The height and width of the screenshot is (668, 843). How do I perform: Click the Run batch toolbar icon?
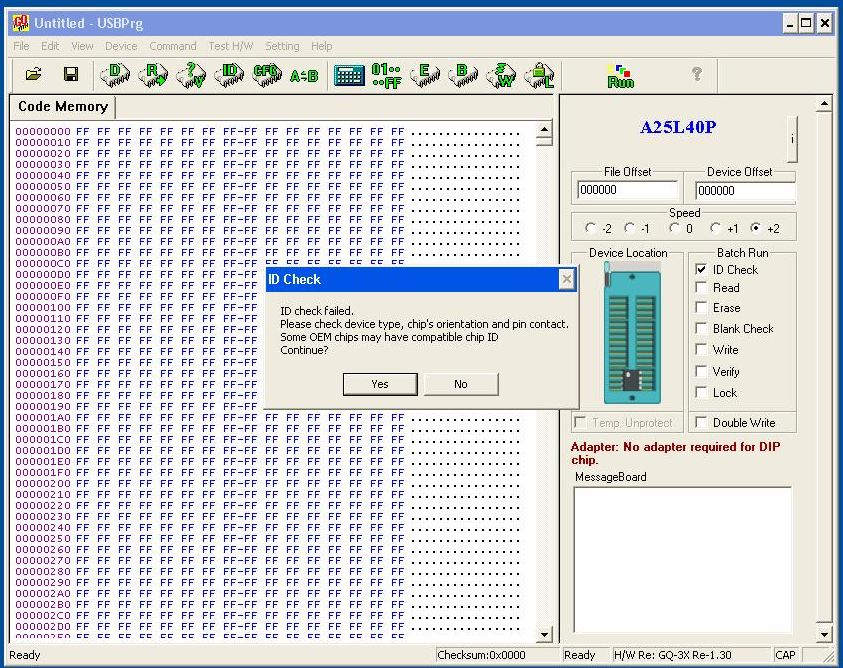620,76
